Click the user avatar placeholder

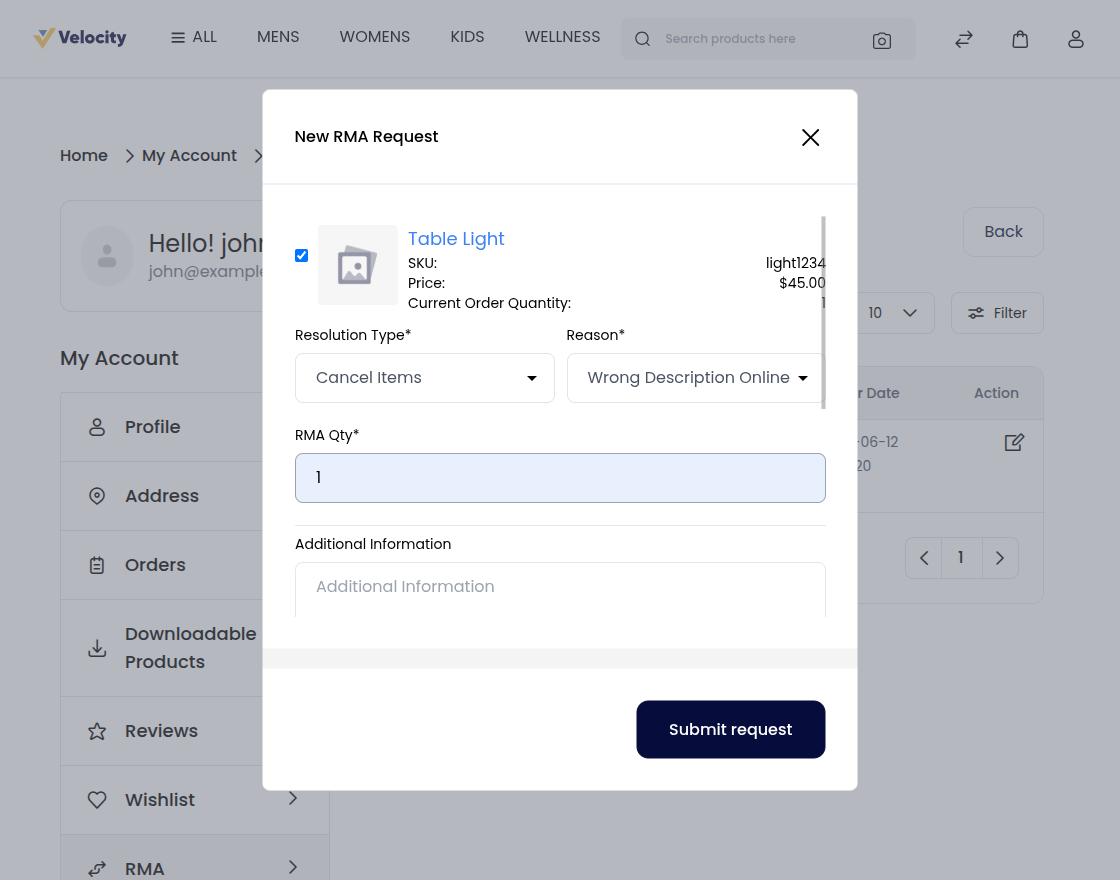[x=107, y=256]
